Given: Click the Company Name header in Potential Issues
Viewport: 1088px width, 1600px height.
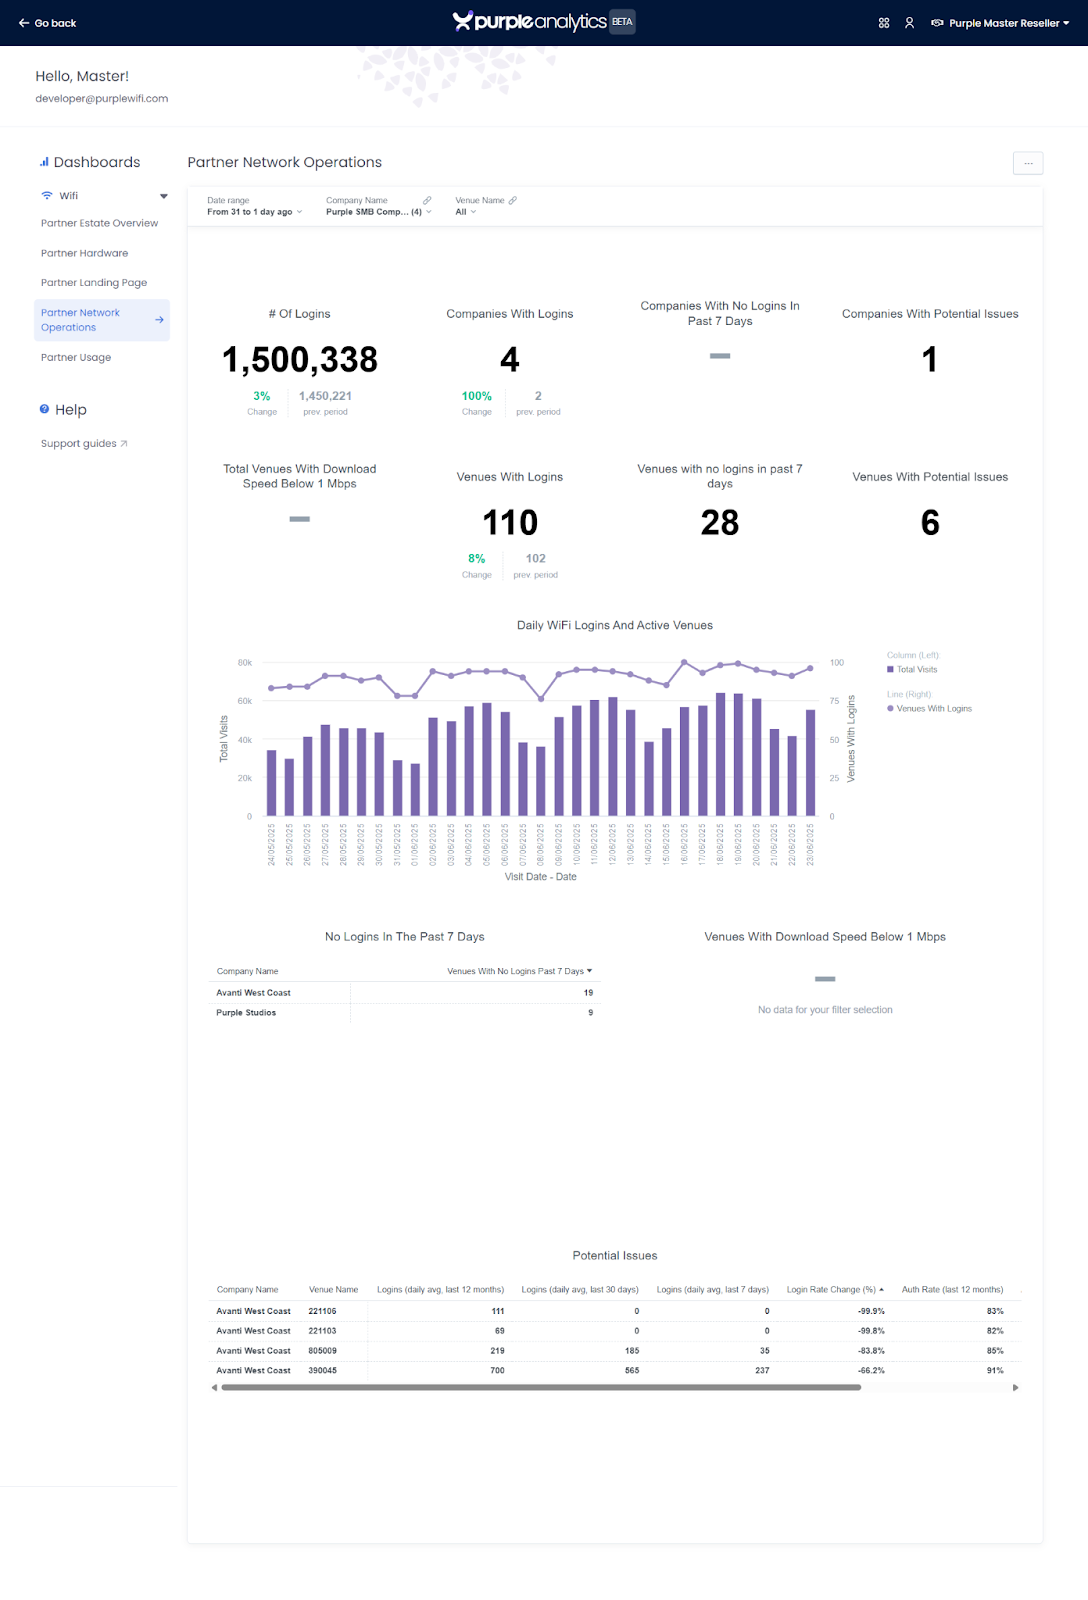Looking at the screenshot, I should (248, 1290).
